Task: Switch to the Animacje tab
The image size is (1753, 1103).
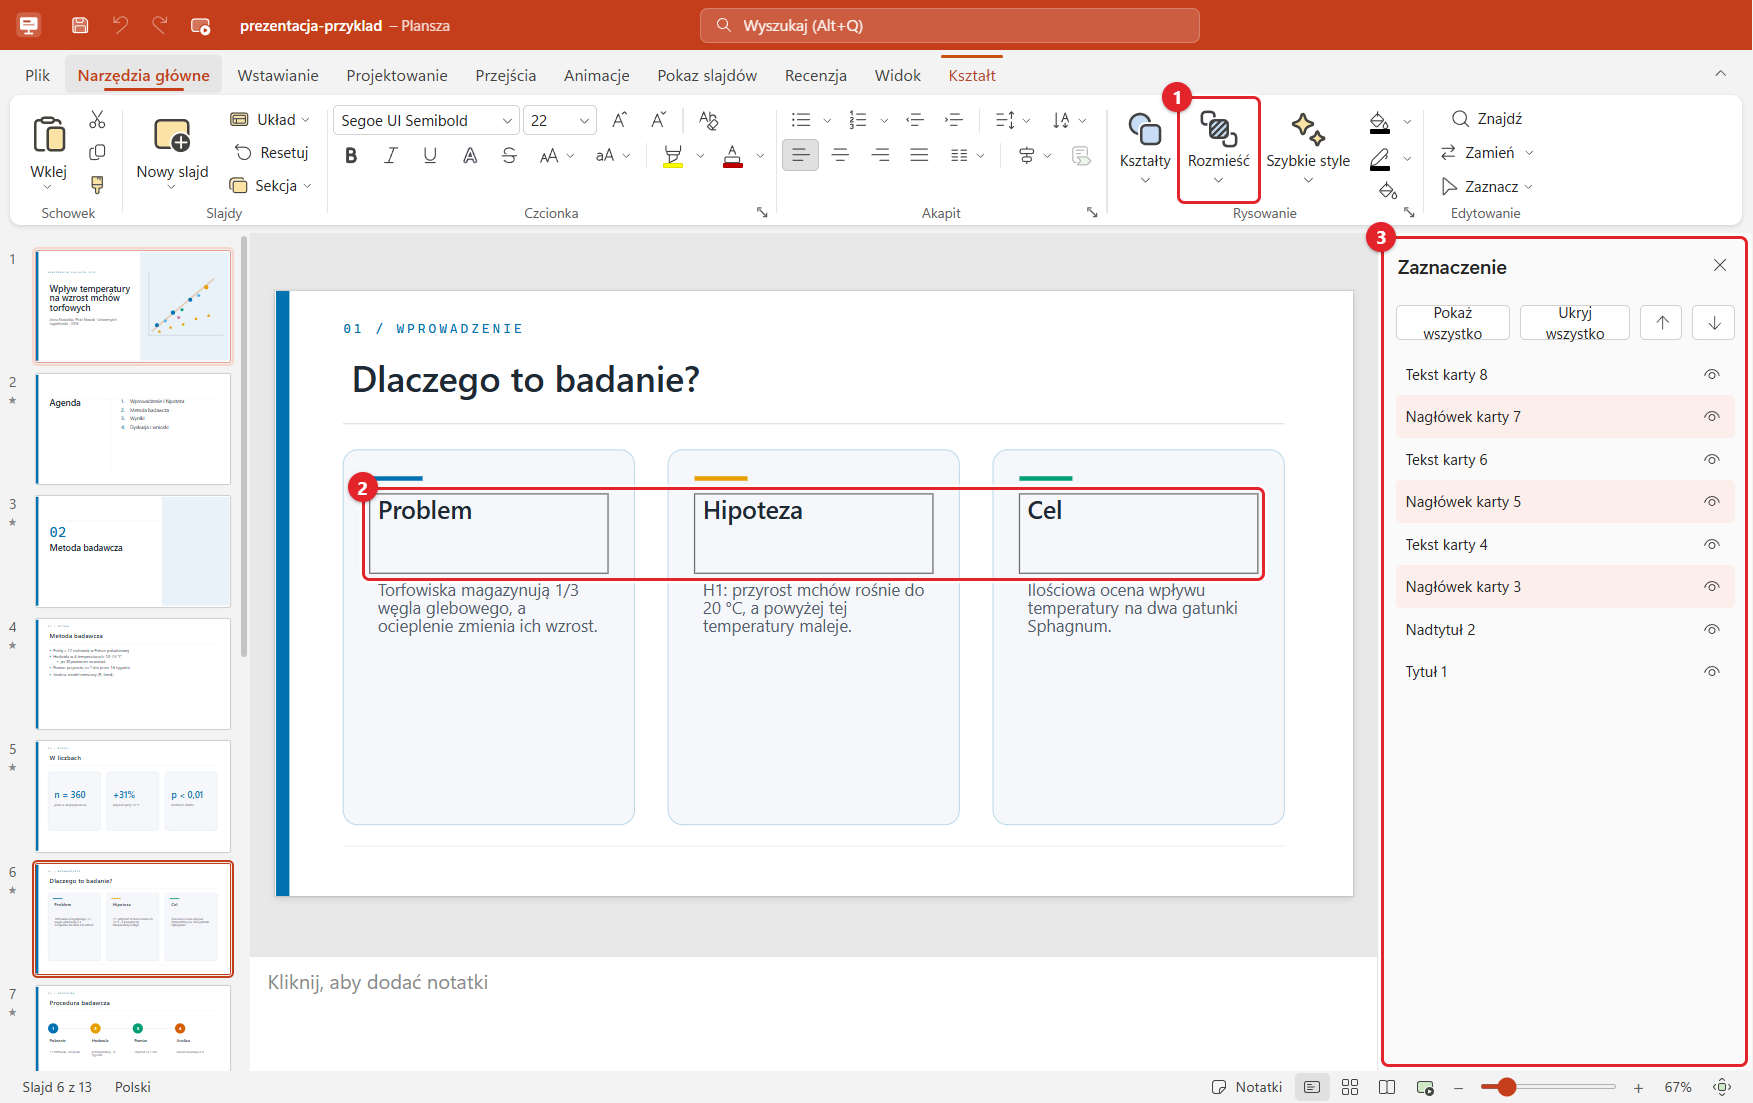Action: point(596,75)
